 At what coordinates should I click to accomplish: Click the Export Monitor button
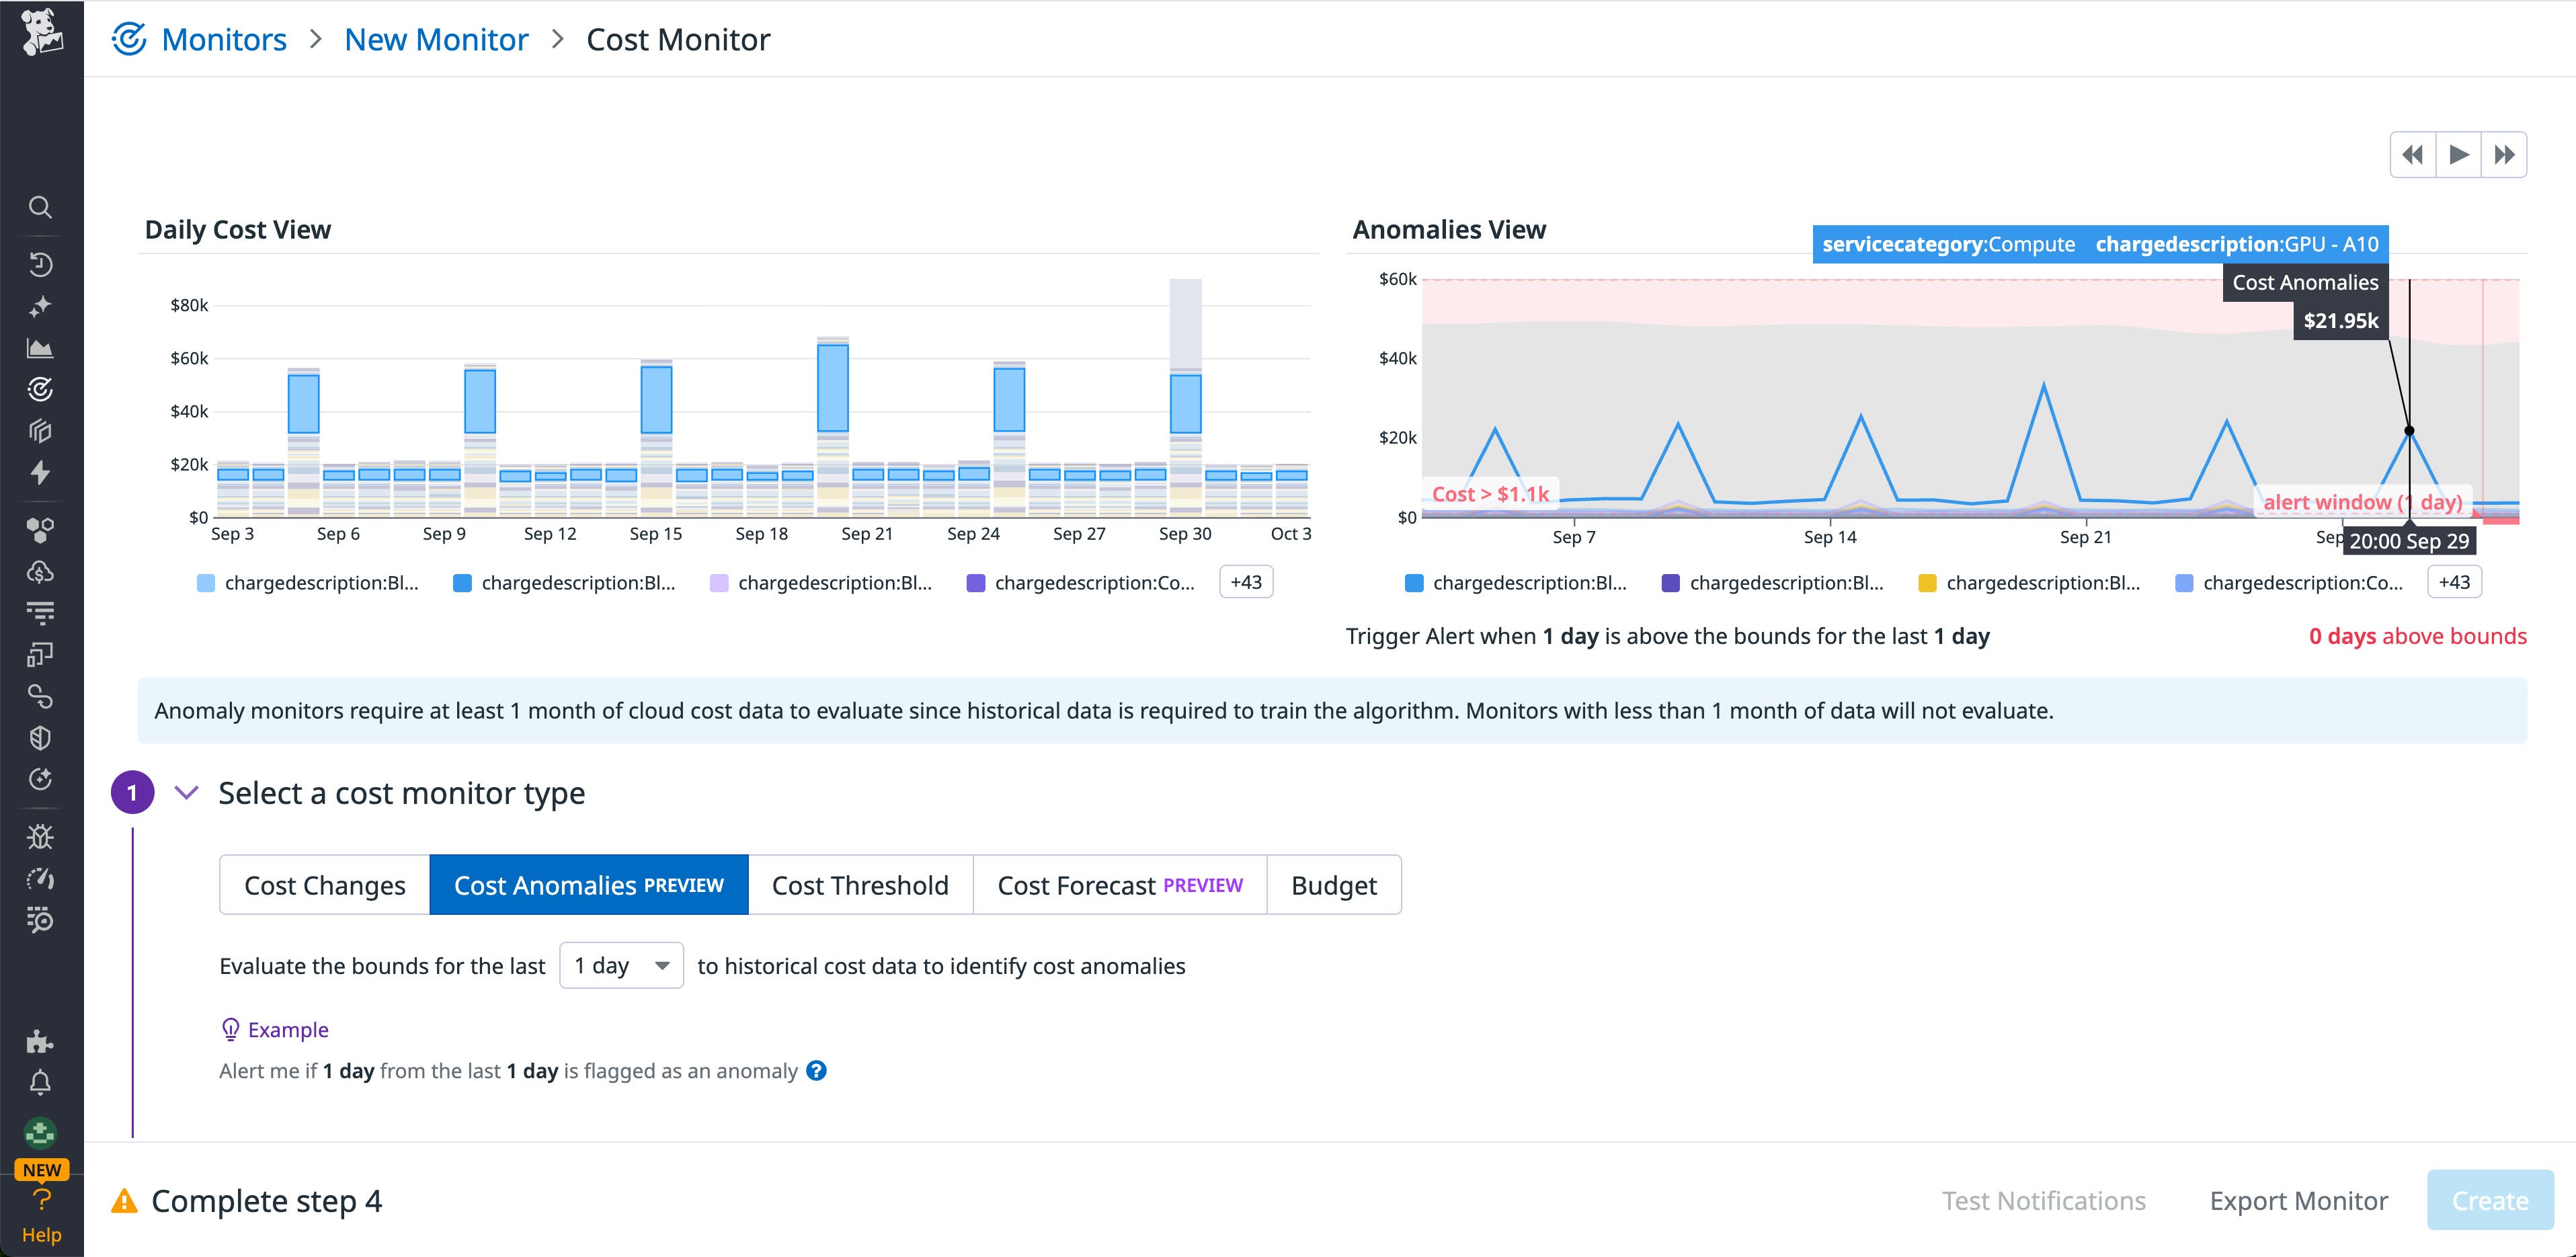(x=2298, y=1200)
